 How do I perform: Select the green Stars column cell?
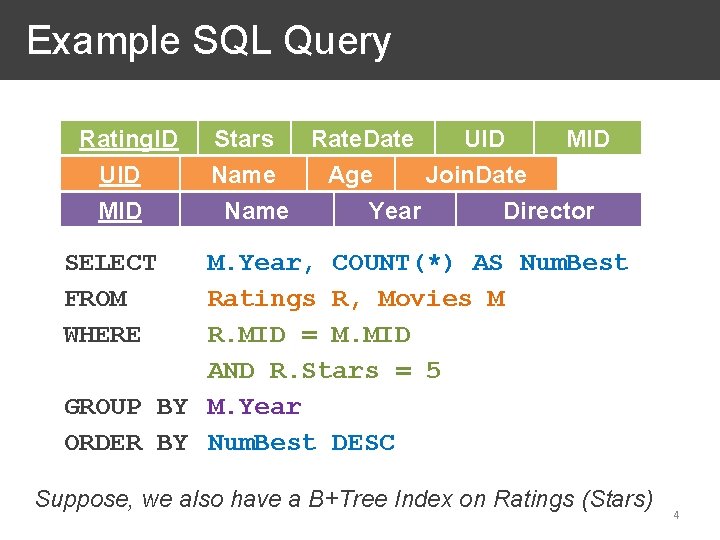(244, 138)
